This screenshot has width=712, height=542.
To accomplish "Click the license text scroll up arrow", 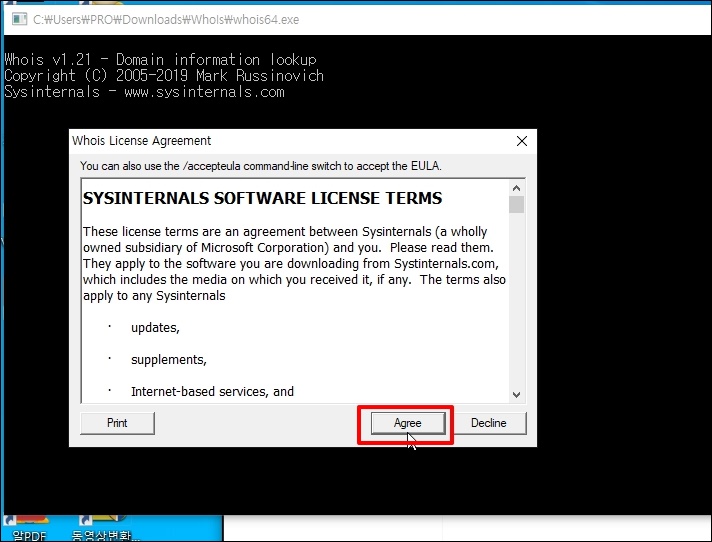I will tap(516, 188).
